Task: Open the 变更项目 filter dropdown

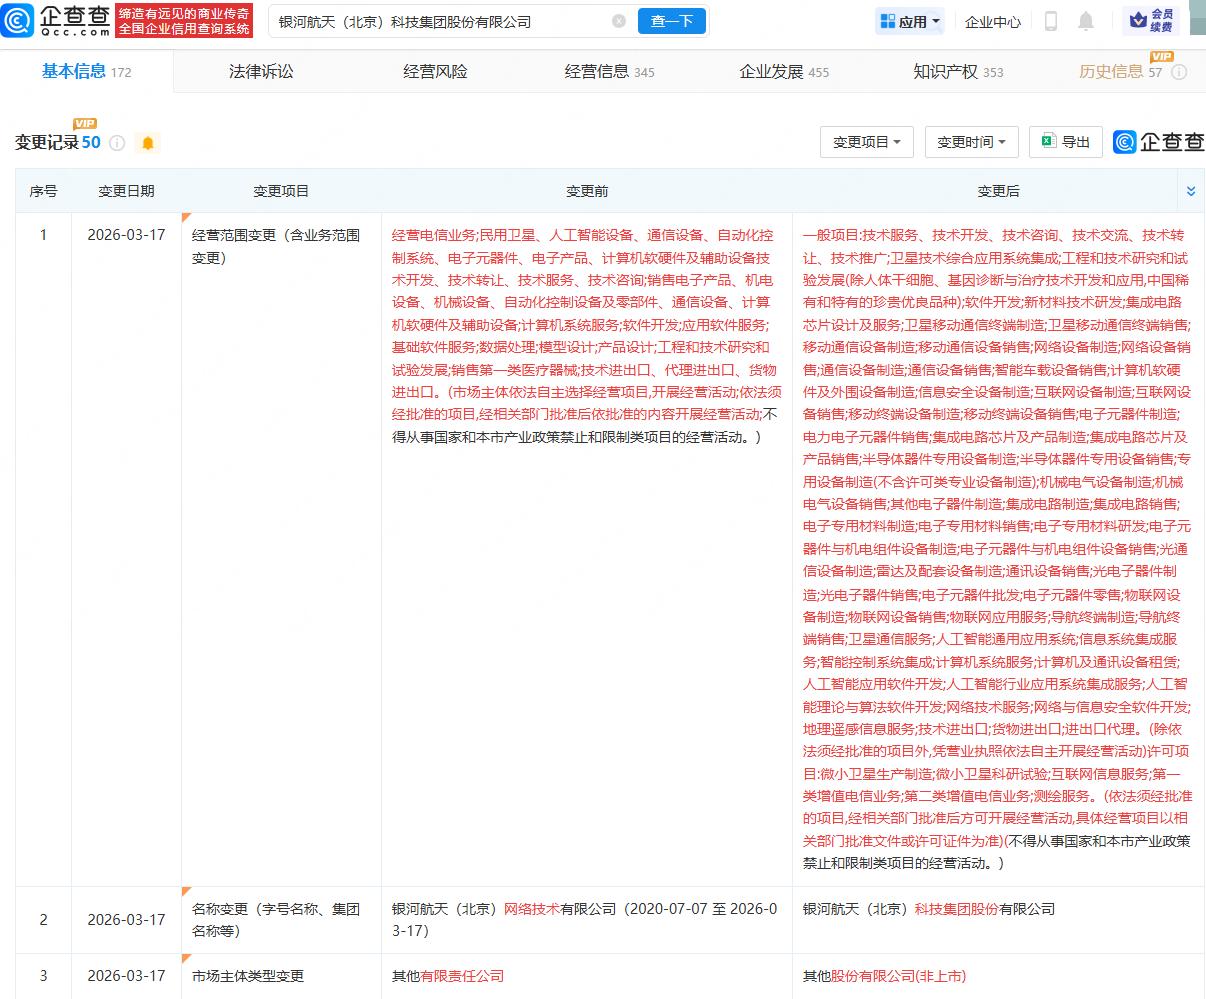Action: coord(866,142)
